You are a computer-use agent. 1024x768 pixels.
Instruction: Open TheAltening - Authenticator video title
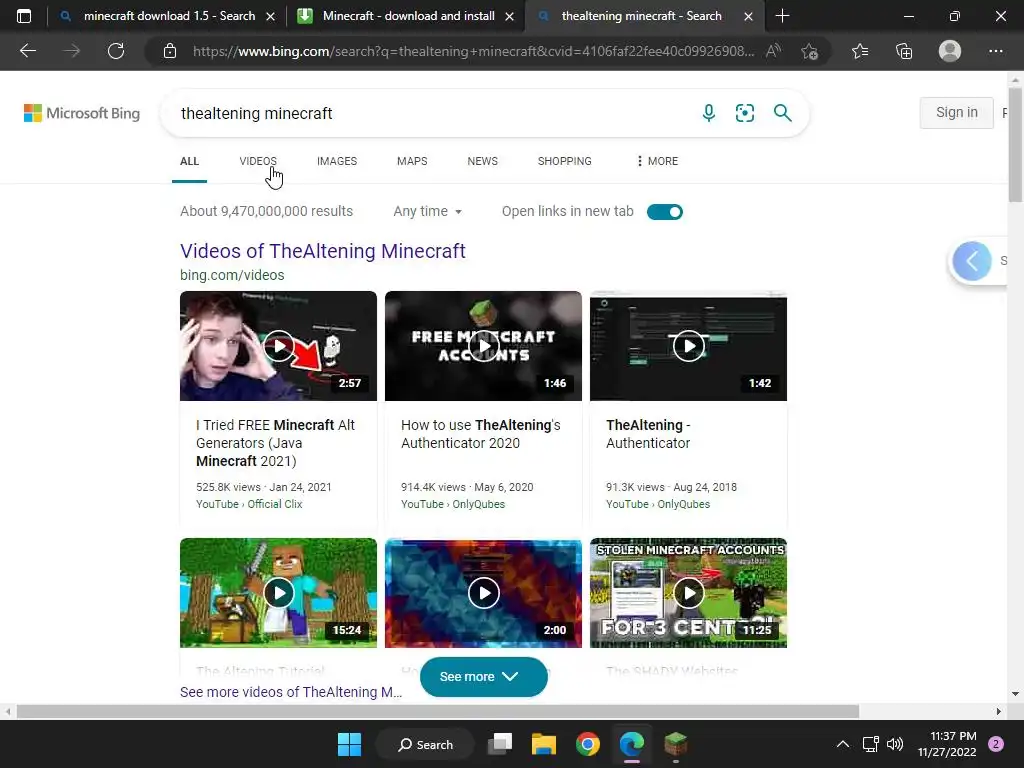point(648,434)
